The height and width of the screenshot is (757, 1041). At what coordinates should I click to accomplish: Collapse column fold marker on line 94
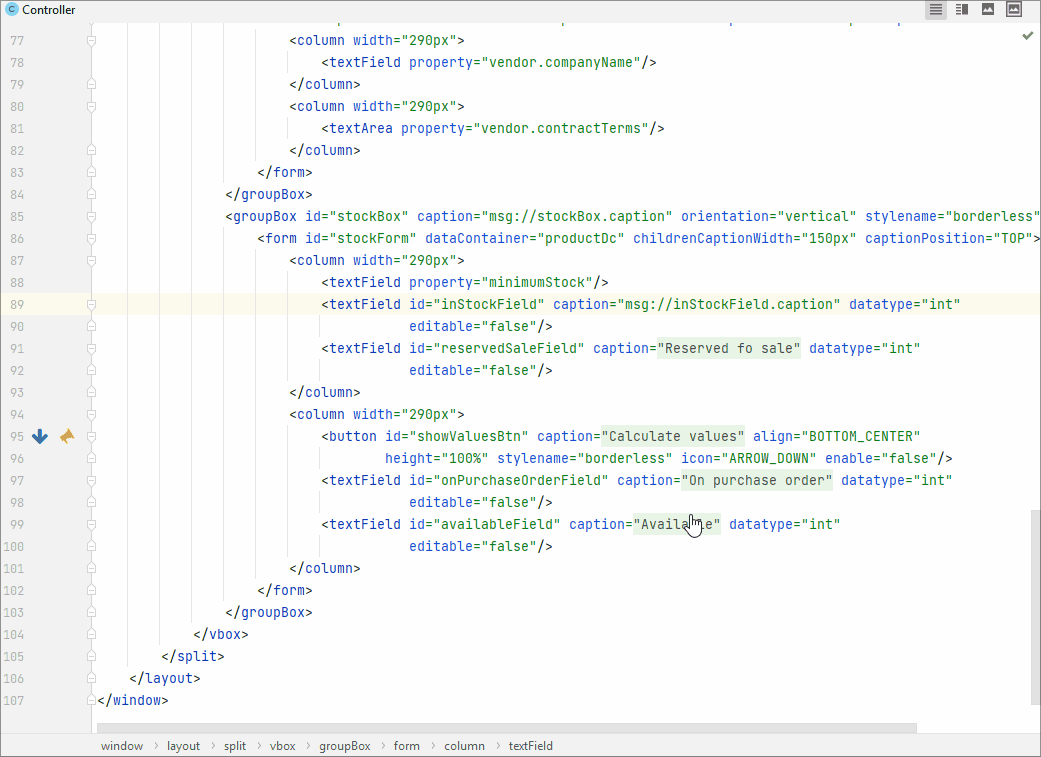(x=91, y=414)
